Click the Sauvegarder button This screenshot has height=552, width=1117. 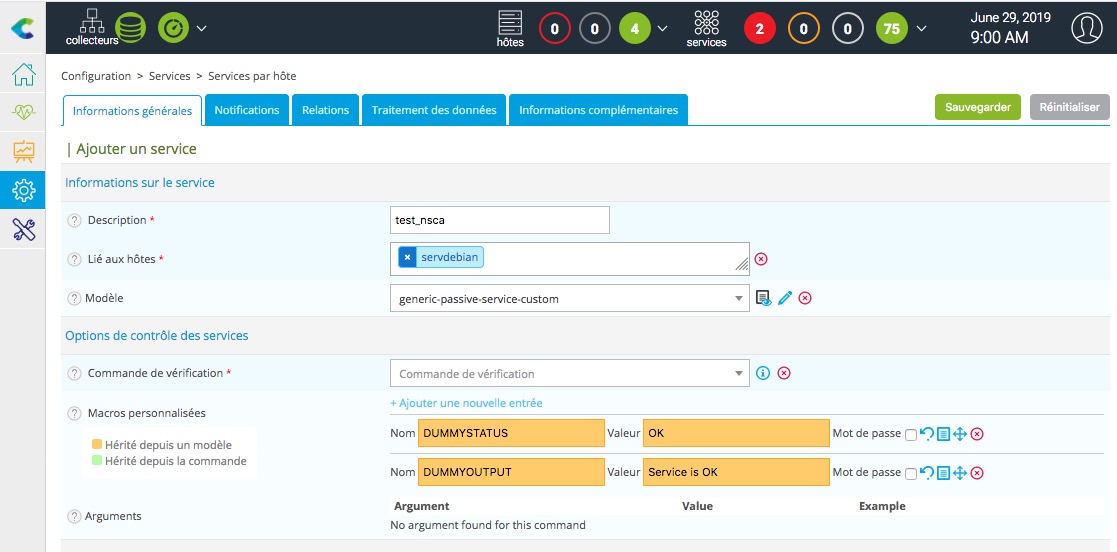(978, 107)
